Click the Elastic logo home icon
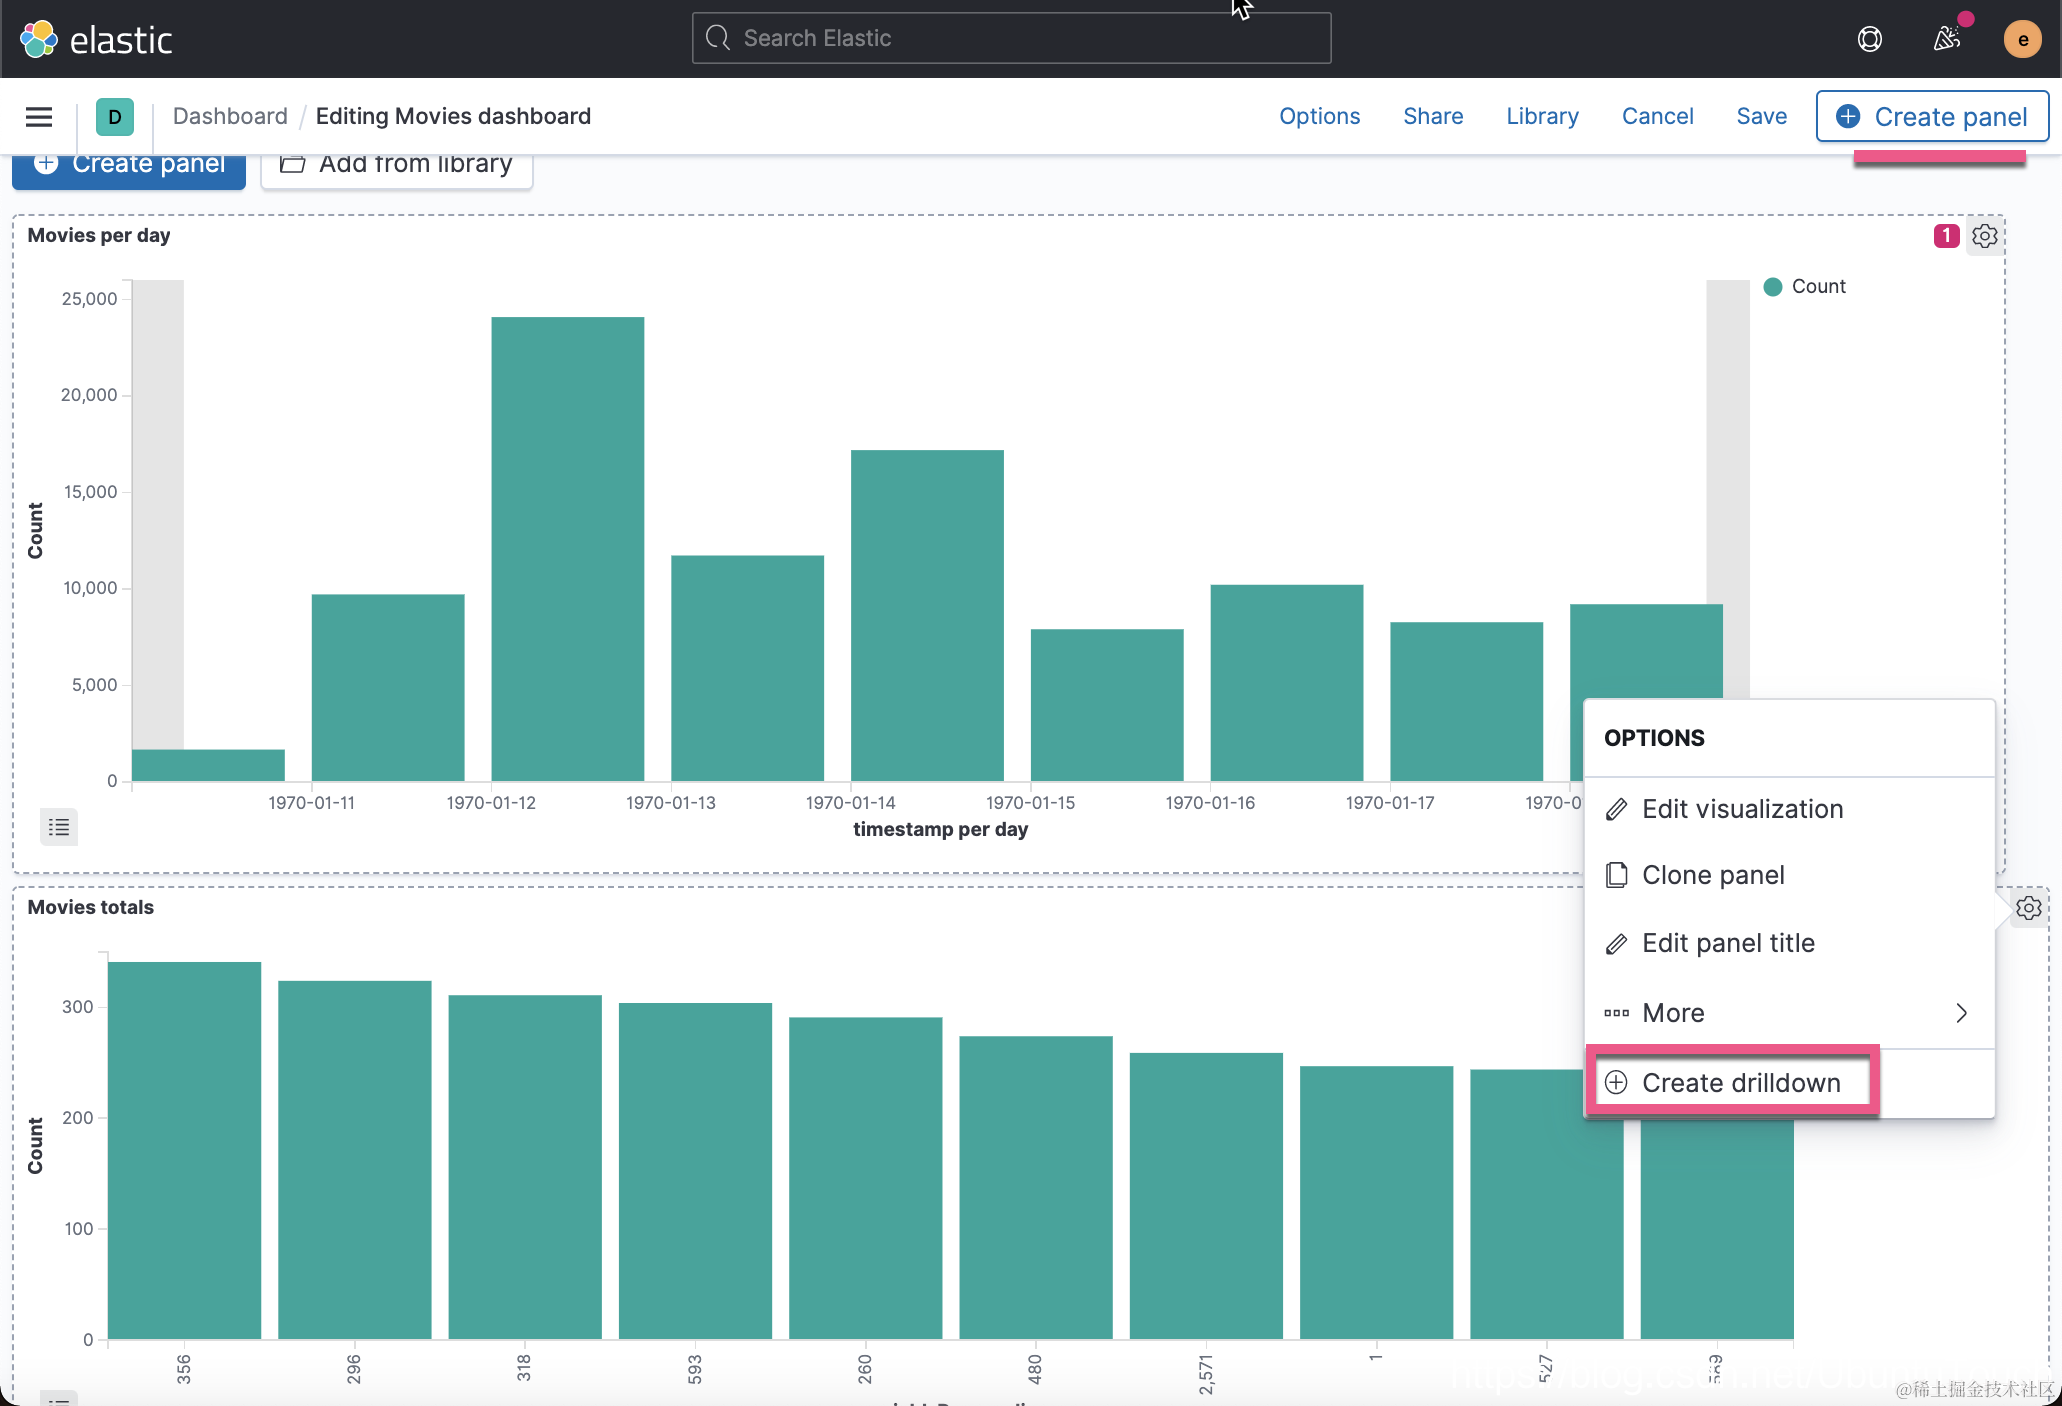The height and width of the screenshot is (1406, 2062). coord(39,39)
